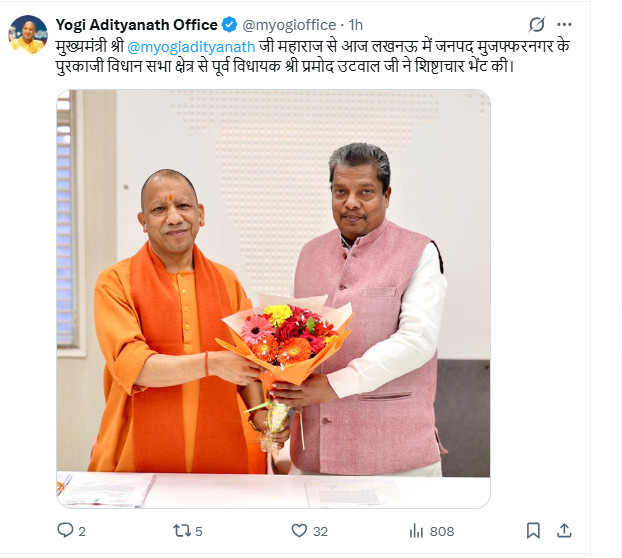Enlarge the bouquet photo in the tweet
The image size is (622, 558).
[273, 299]
